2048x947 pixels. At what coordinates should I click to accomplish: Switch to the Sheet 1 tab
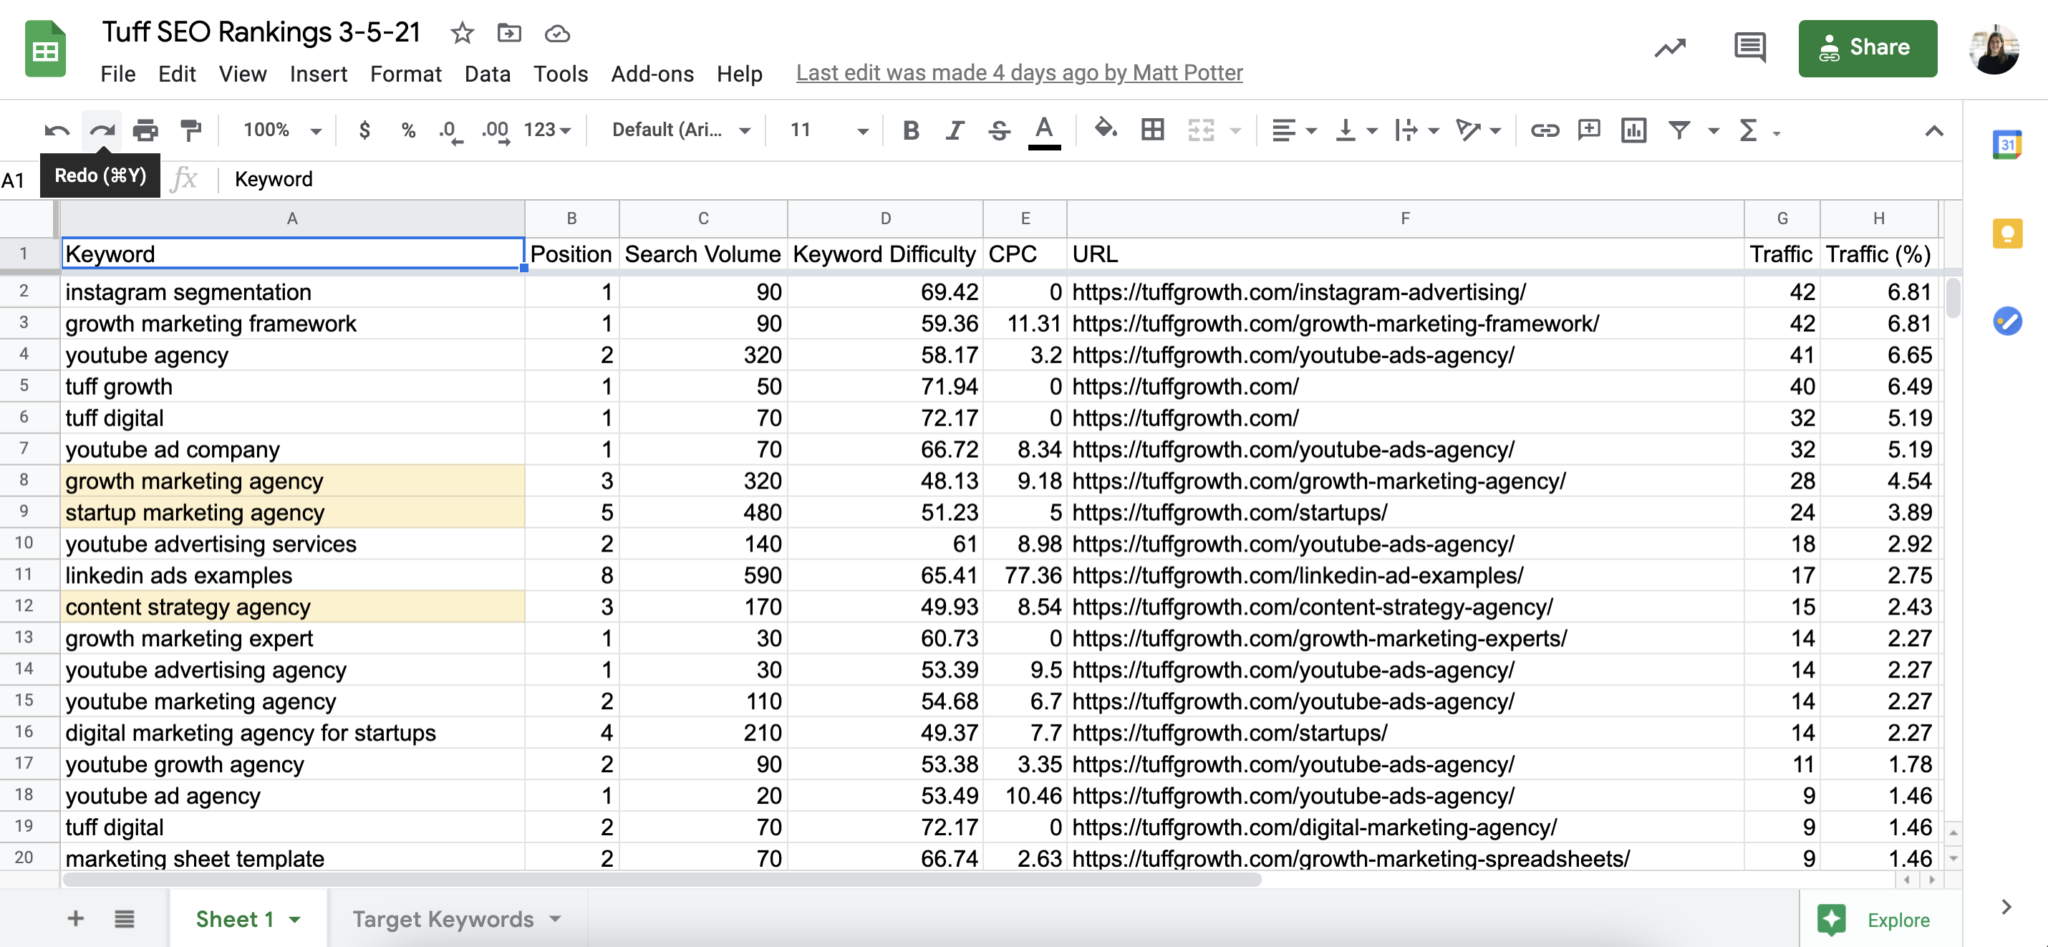[235, 918]
